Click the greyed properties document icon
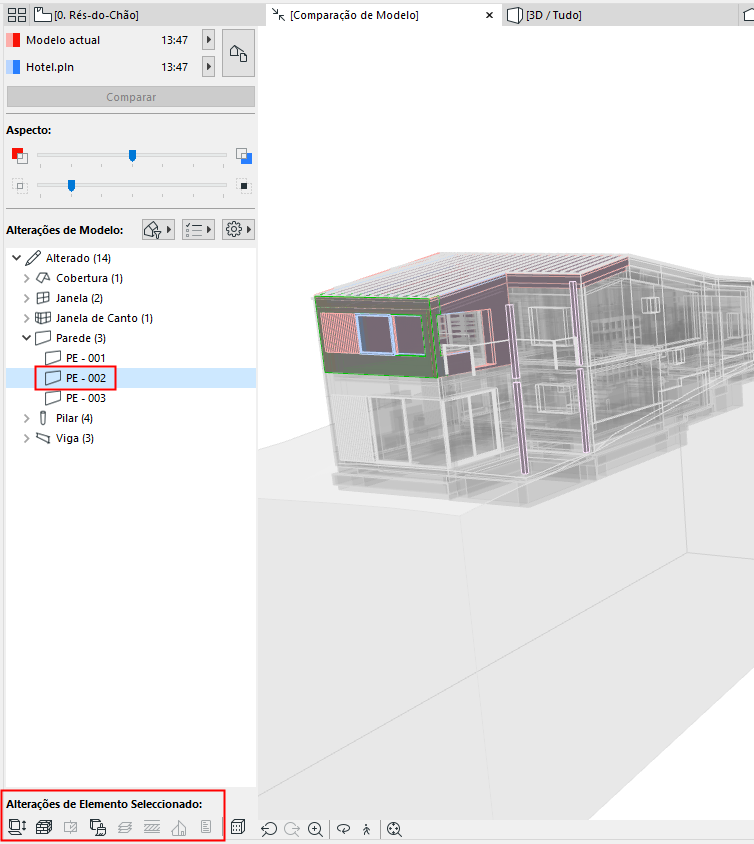Image resolution: width=754 pixels, height=844 pixels. point(206,827)
